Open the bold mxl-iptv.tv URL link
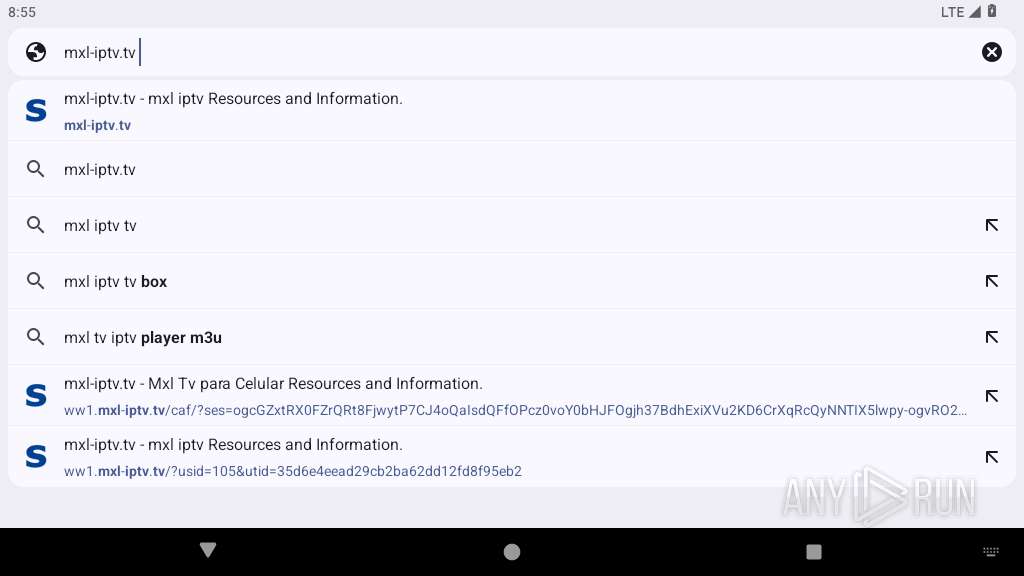This screenshot has height=576, width=1024. point(97,125)
